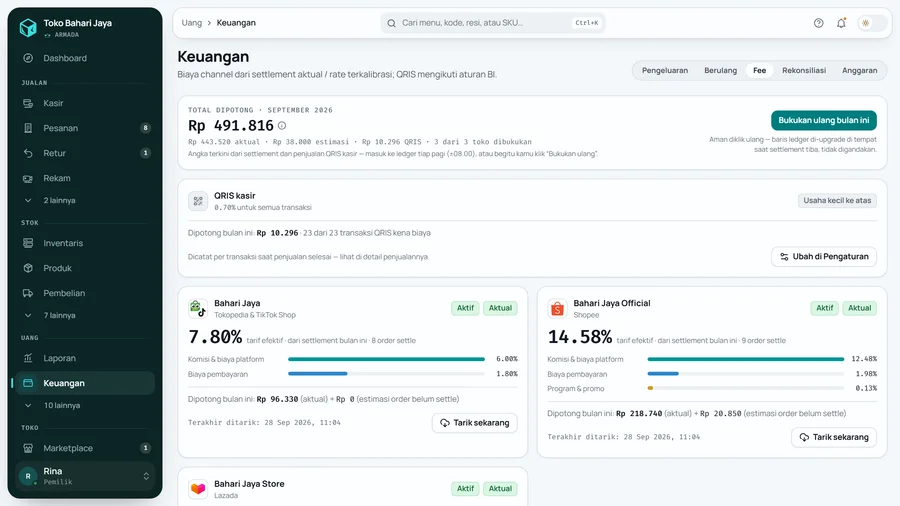The width and height of the screenshot is (900, 506).
Task: Click the Toko Bahari Jaya cube logo
Action: coord(28,28)
